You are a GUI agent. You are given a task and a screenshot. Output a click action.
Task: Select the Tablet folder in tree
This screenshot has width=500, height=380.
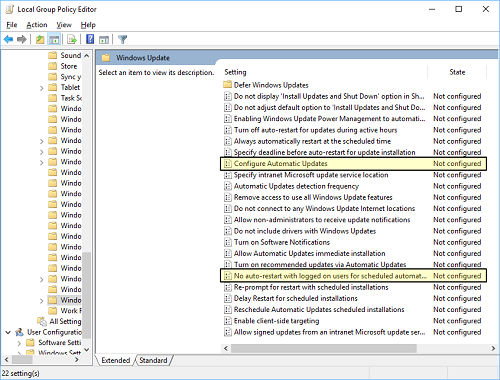pyautogui.click(x=64, y=87)
